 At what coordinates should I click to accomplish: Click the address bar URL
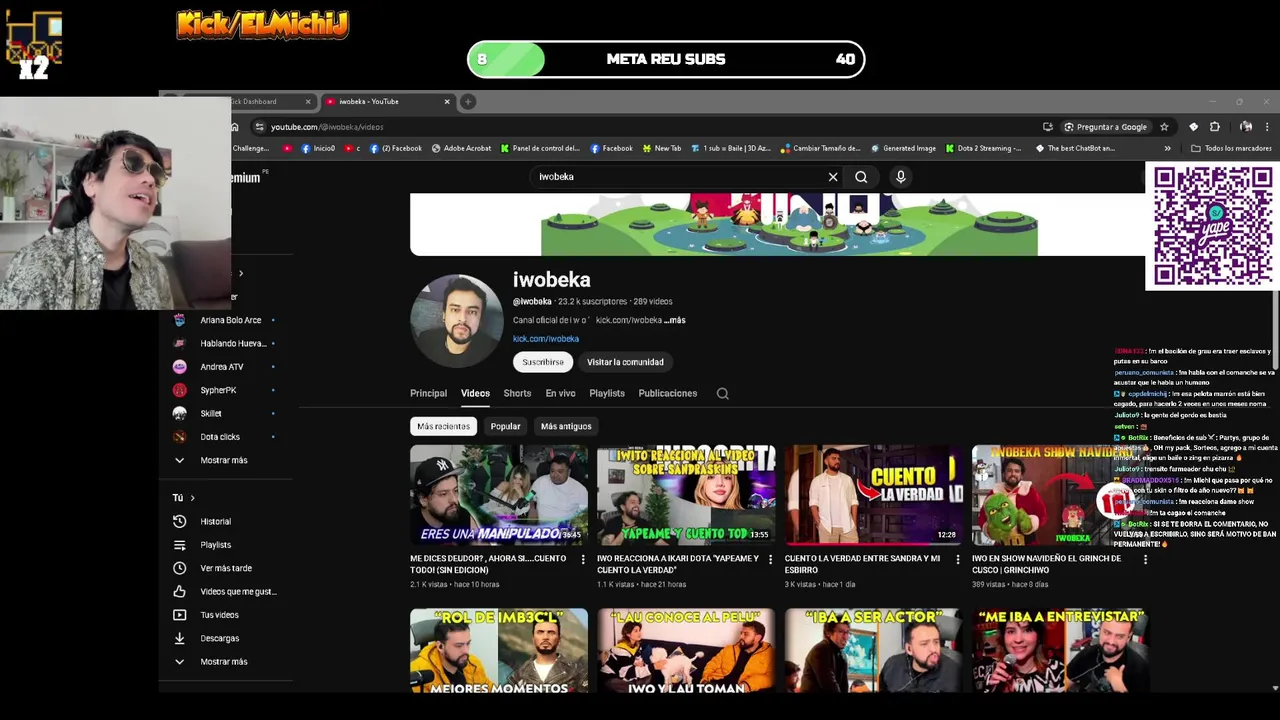click(x=327, y=127)
